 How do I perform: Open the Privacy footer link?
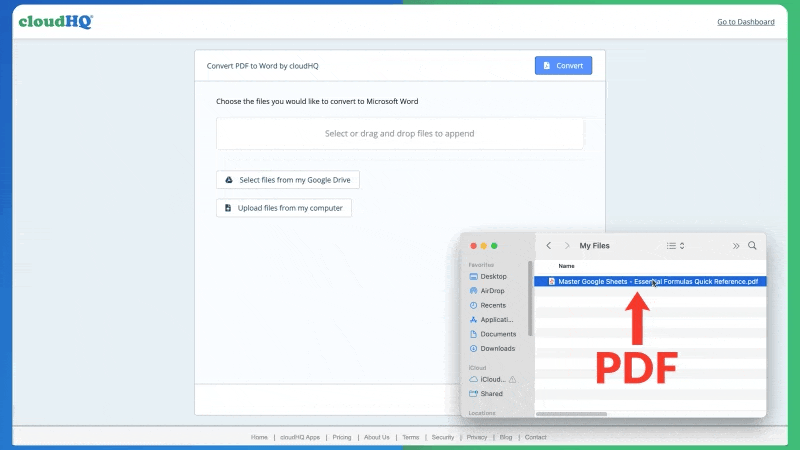[x=477, y=437]
